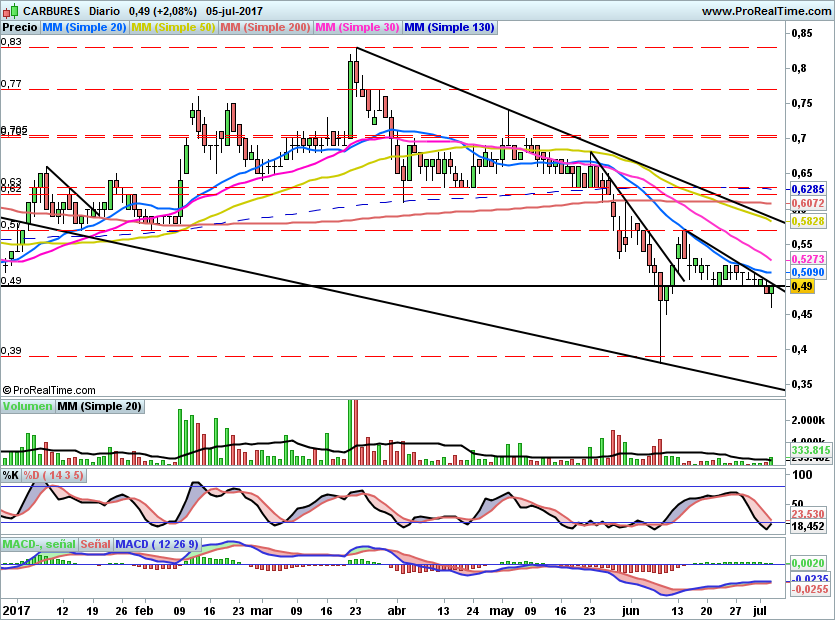The height and width of the screenshot is (620, 835).
Task: Click the Volumen panel label
Action: pyautogui.click(x=27, y=406)
